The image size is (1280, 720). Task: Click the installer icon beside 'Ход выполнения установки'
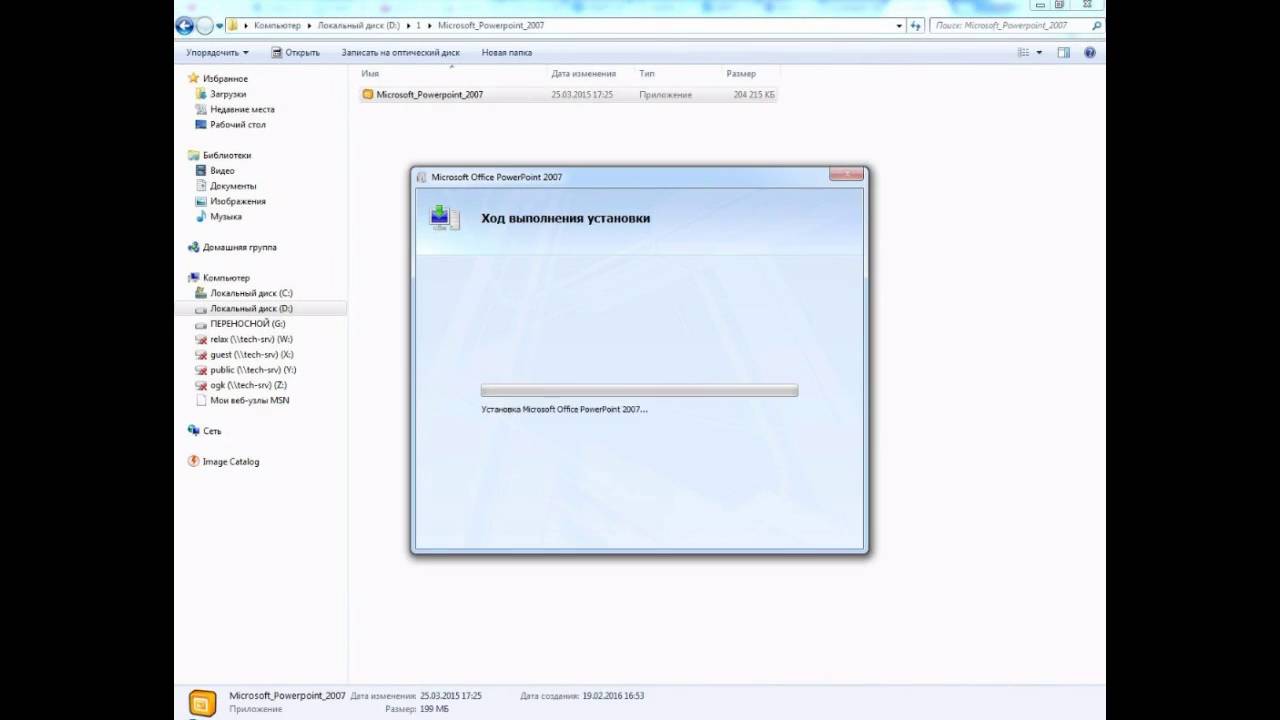[x=444, y=217]
